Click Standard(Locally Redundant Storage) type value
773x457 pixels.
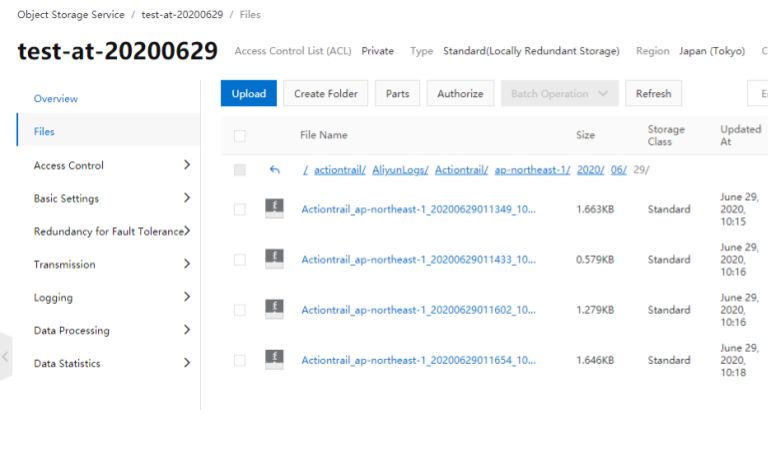click(531, 51)
